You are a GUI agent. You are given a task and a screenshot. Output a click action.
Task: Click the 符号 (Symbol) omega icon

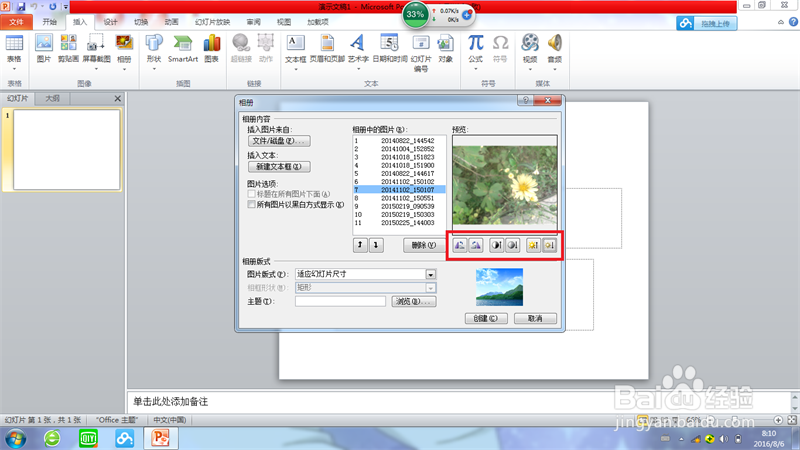click(x=500, y=49)
